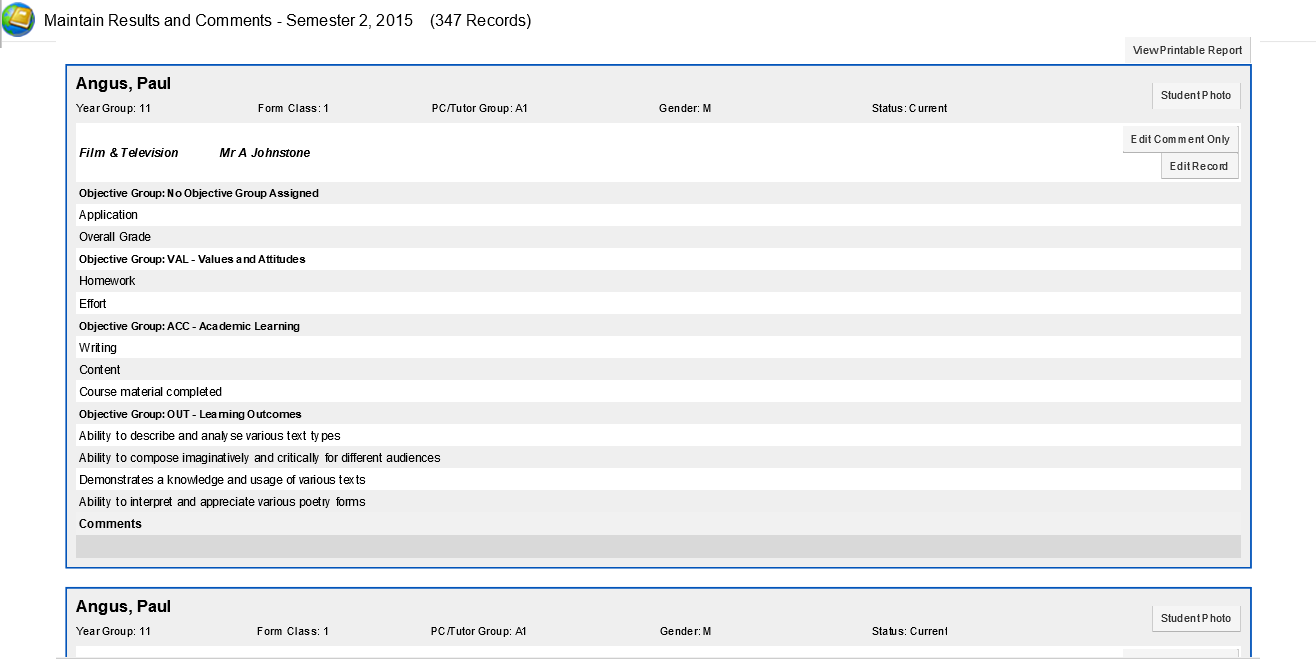
Task: Click the 'OUT - Learning Outcomes' group heading
Action: pyautogui.click(x=190, y=414)
